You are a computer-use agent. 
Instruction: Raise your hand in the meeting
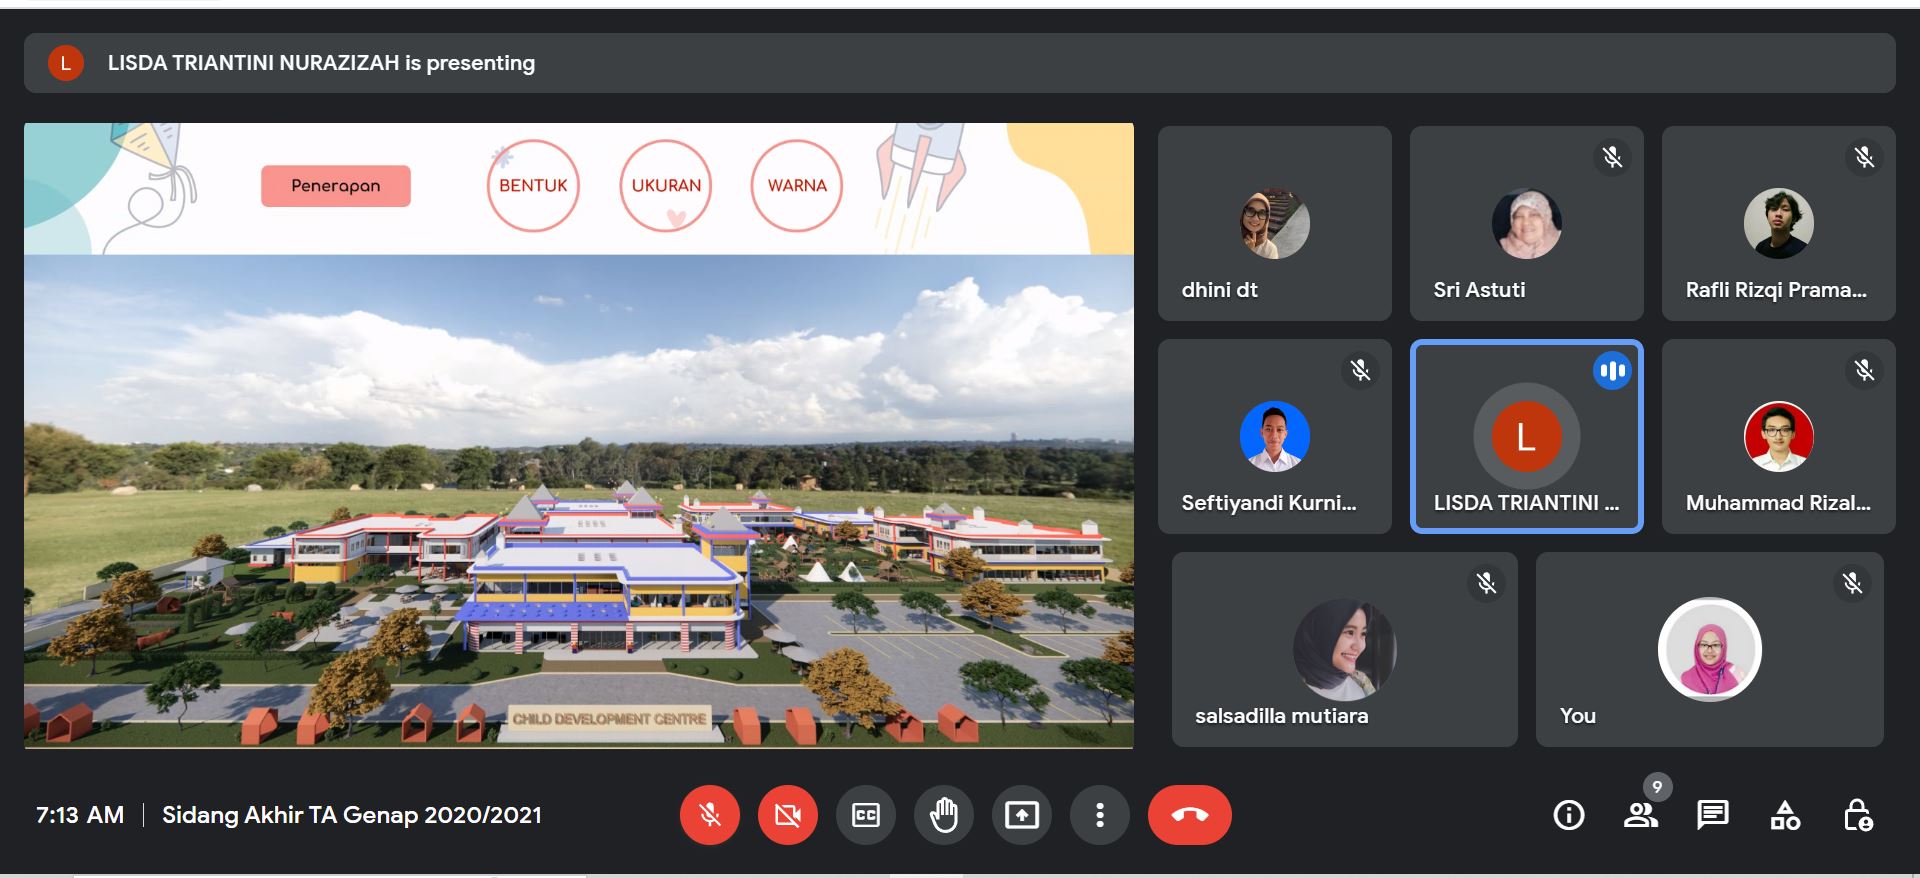coord(943,815)
